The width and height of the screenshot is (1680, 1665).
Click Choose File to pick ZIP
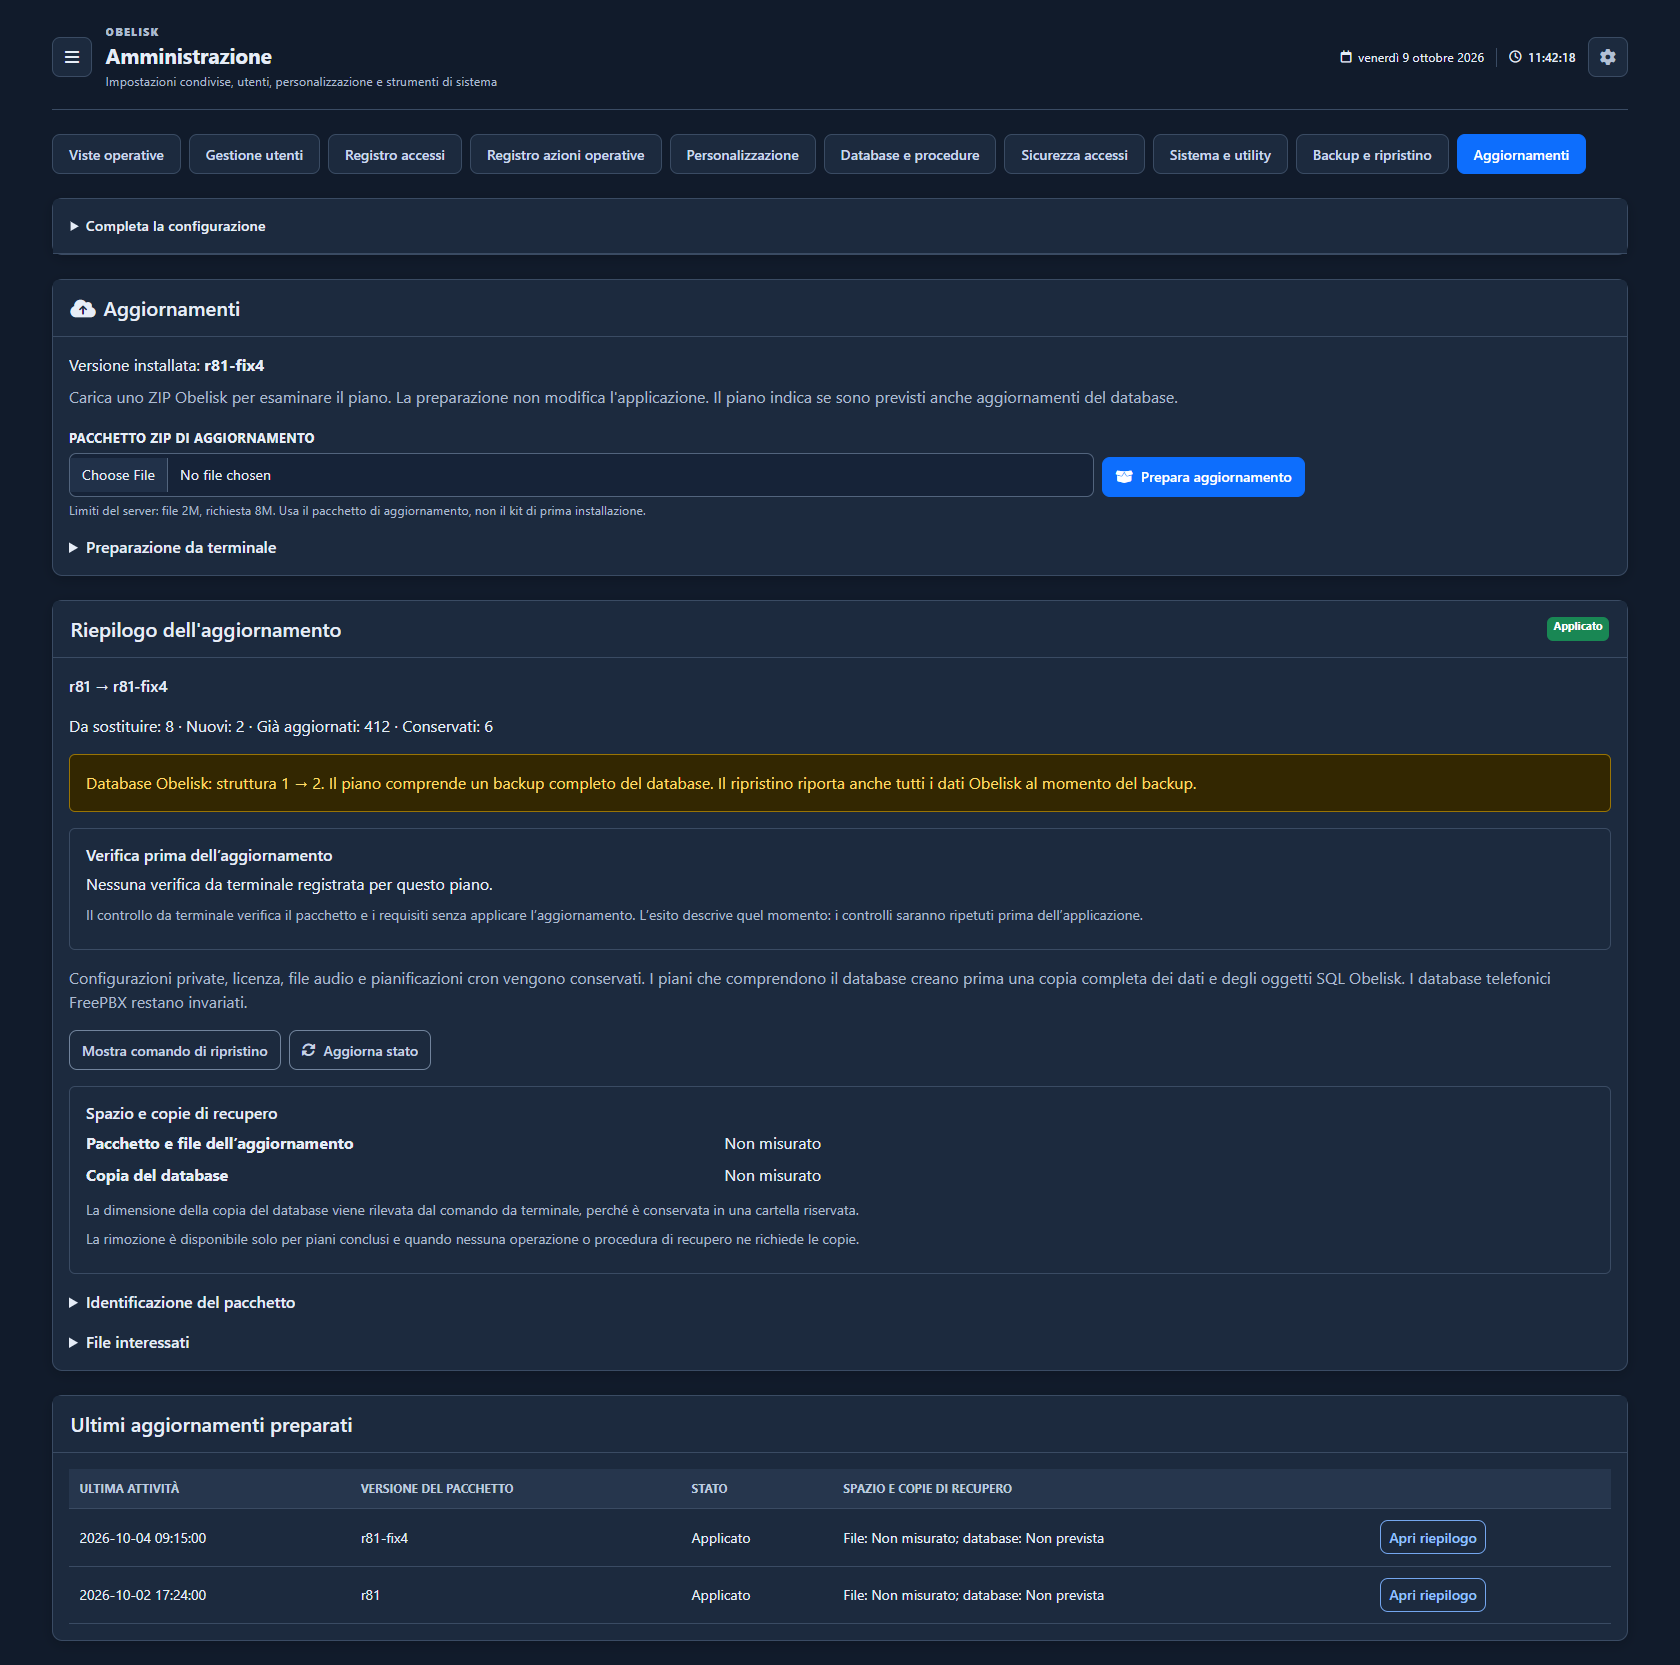pyautogui.click(x=118, y=475)
